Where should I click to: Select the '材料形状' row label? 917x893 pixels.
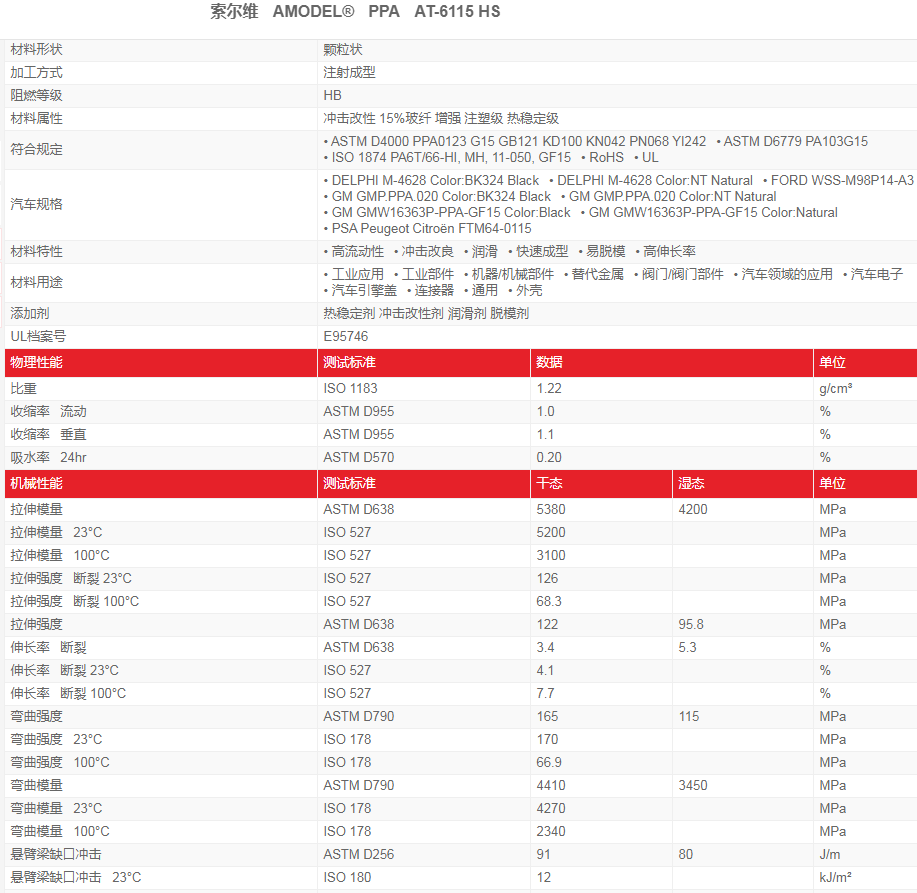36,50
